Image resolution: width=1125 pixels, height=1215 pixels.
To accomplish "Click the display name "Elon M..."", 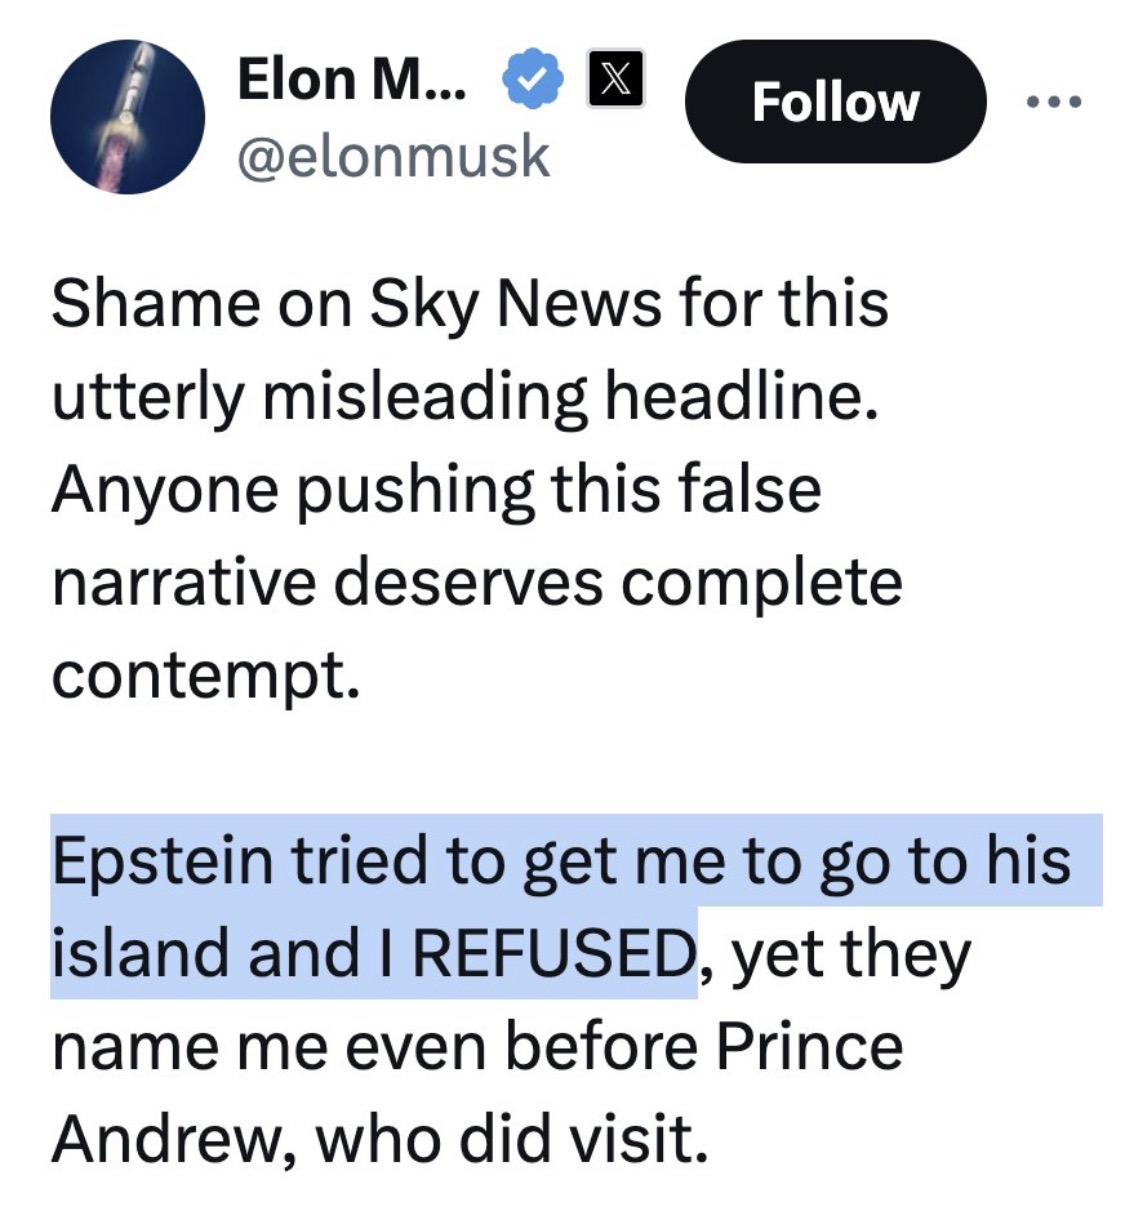I will click(x=351, y=79).
